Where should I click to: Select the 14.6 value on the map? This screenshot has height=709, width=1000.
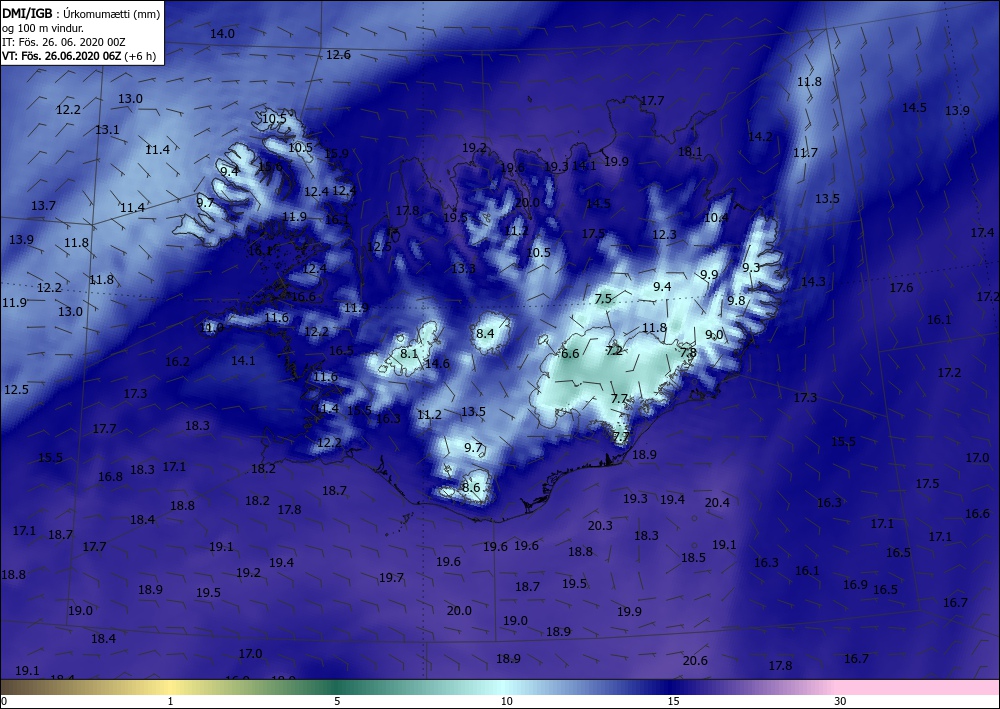pos(437,363)
